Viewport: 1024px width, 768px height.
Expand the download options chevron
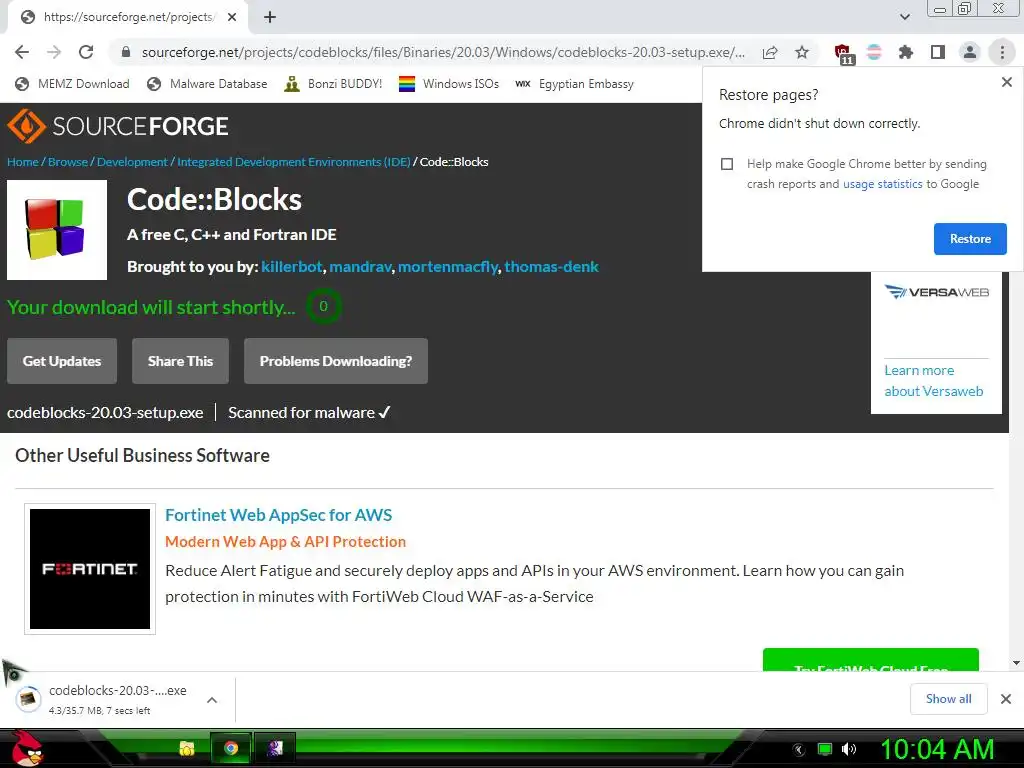click(212, 700)
